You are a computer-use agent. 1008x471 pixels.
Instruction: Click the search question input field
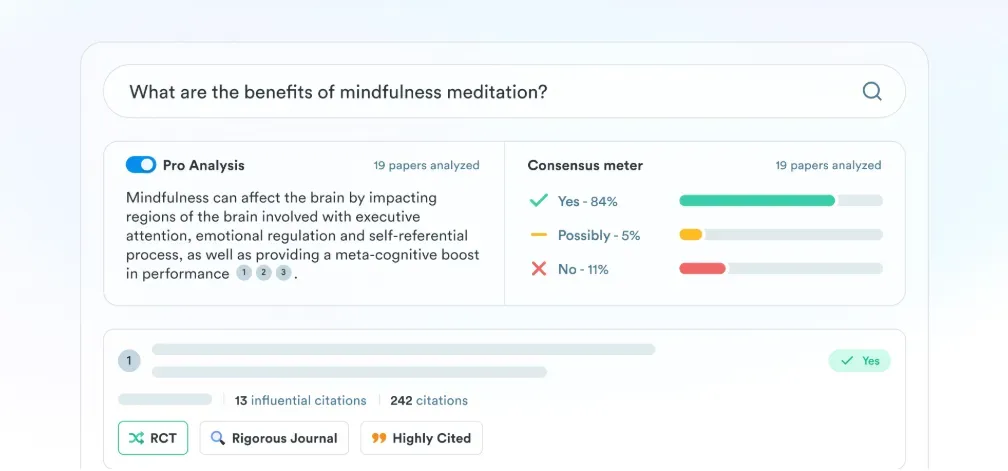pos(504,91)
